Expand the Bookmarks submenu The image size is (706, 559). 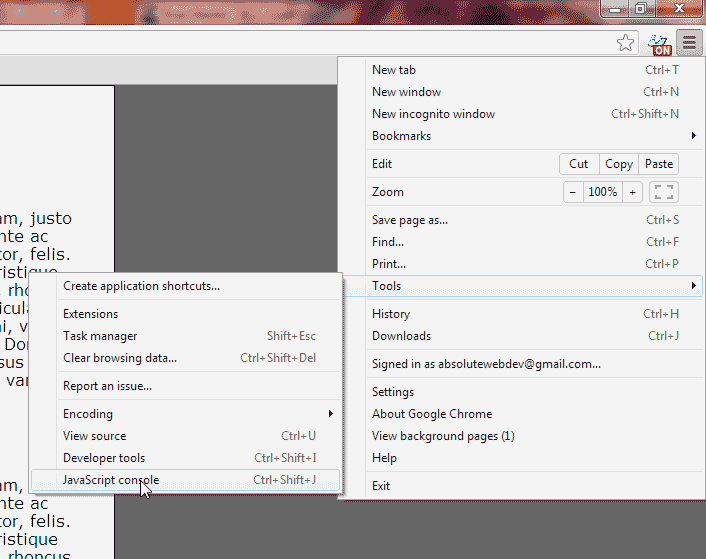point(534,136)
